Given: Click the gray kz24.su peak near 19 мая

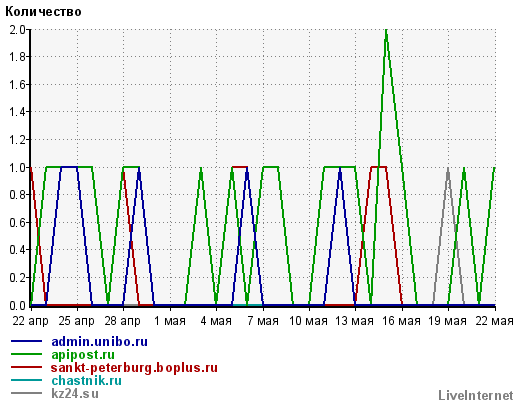Looking at the screenshot, I should pyautogui.click(x=448, y=169).
